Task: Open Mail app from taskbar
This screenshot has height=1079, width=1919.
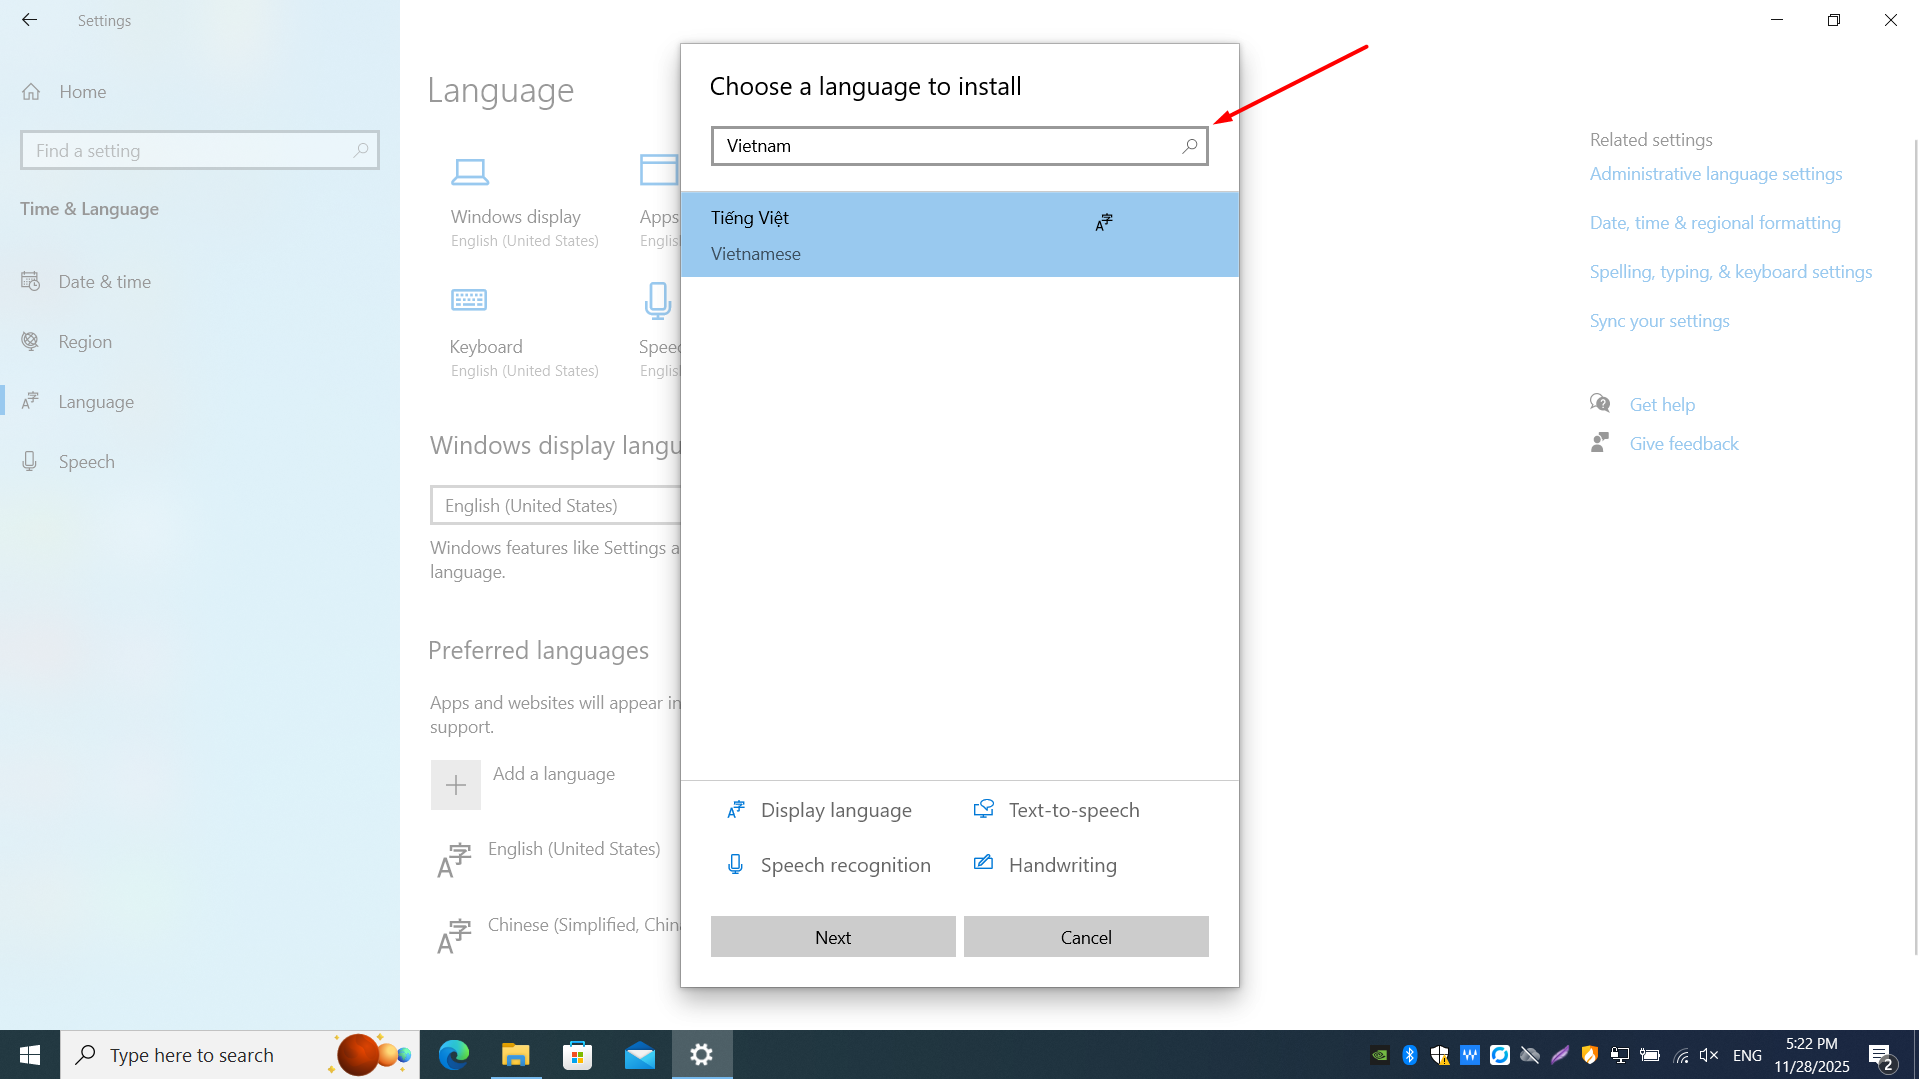Action: click(x=640, y=1055)
